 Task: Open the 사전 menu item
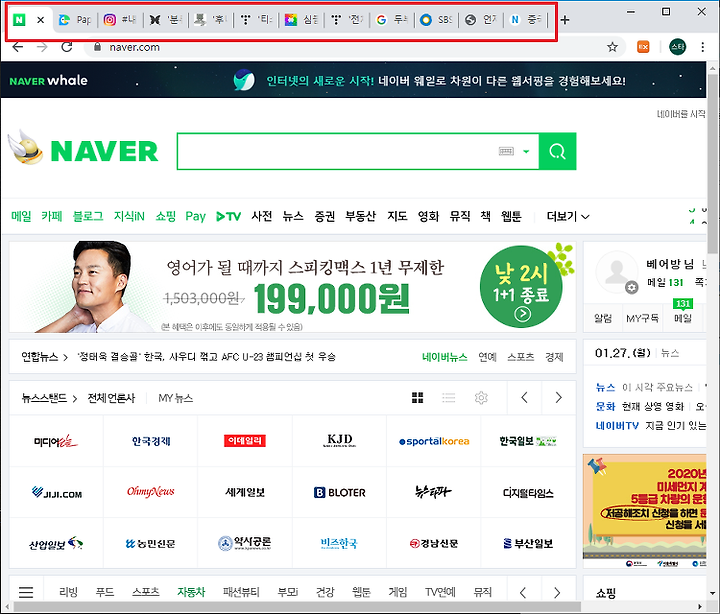(262, 216)
